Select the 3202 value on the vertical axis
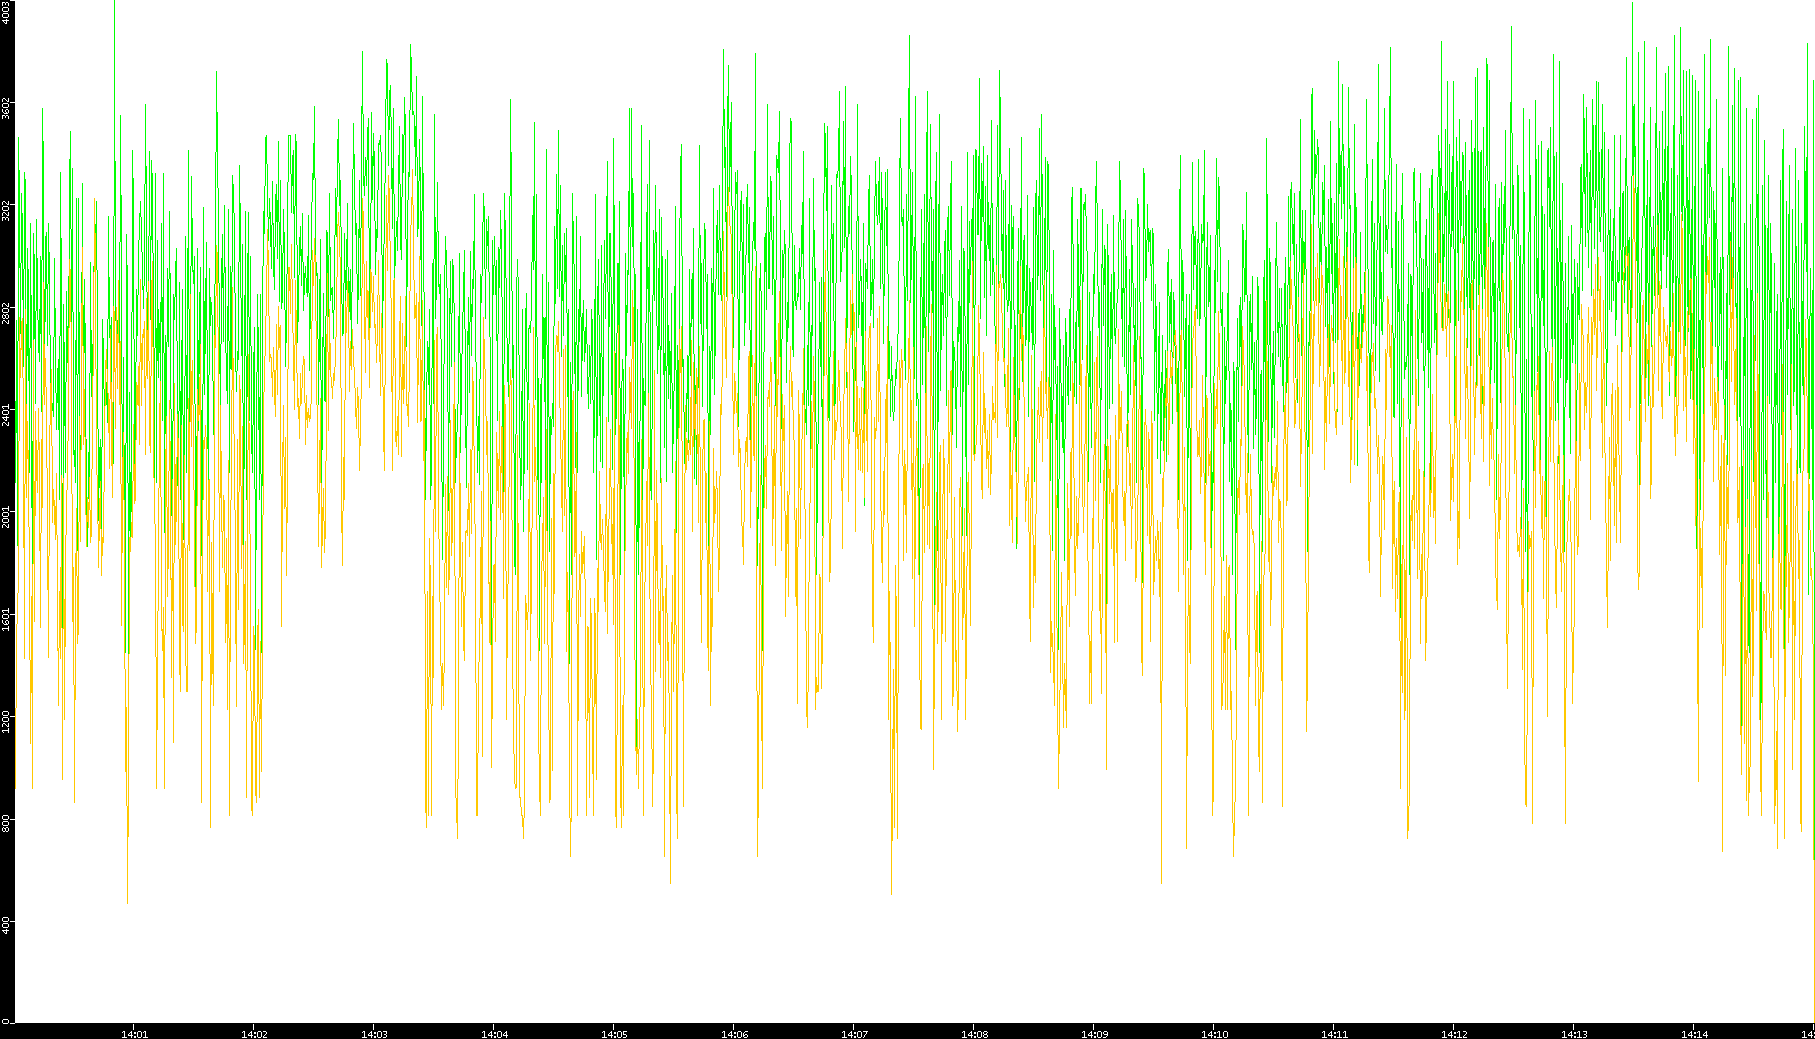This screenshot has width=1815, height=1039. tap(7, 210)
